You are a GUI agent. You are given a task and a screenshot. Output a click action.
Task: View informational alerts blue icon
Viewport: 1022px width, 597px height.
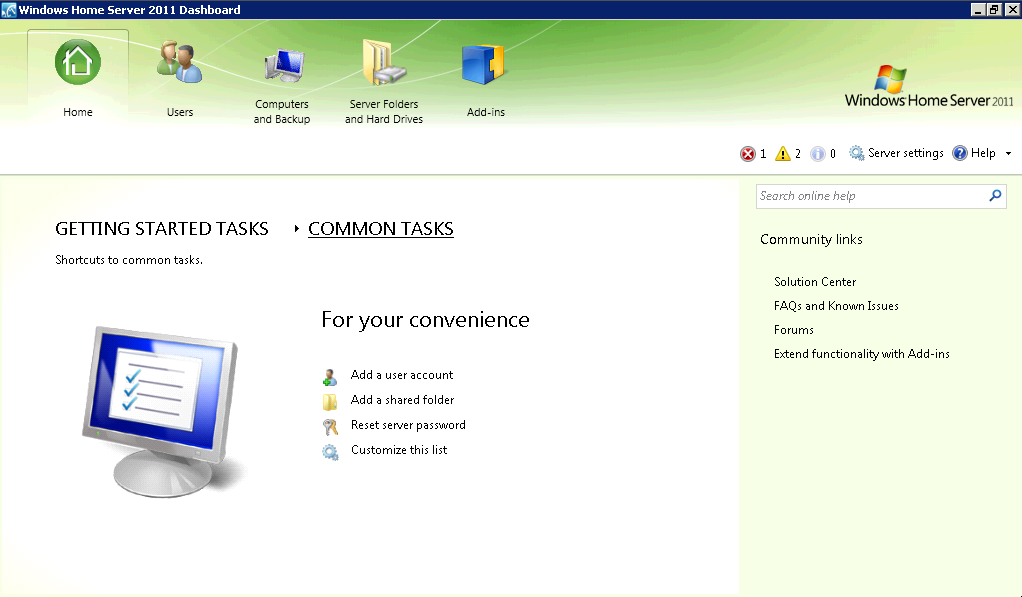pos(817,154)
